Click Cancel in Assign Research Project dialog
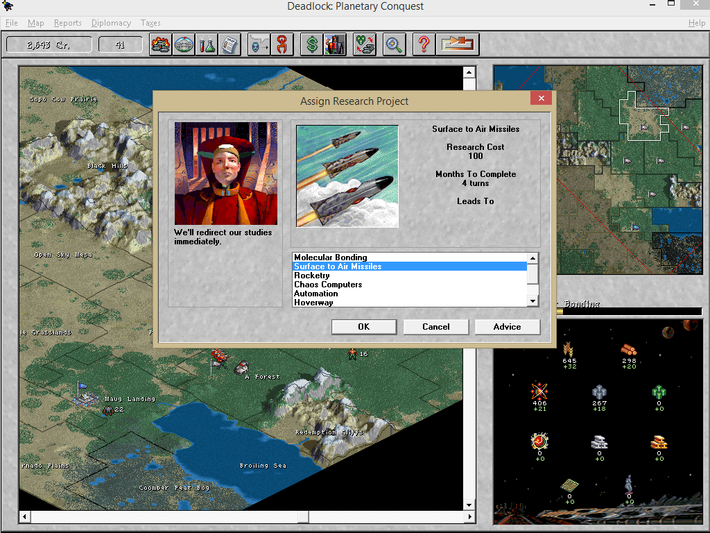This screenshot has height=533, width=710. click(x=436, y=327)
